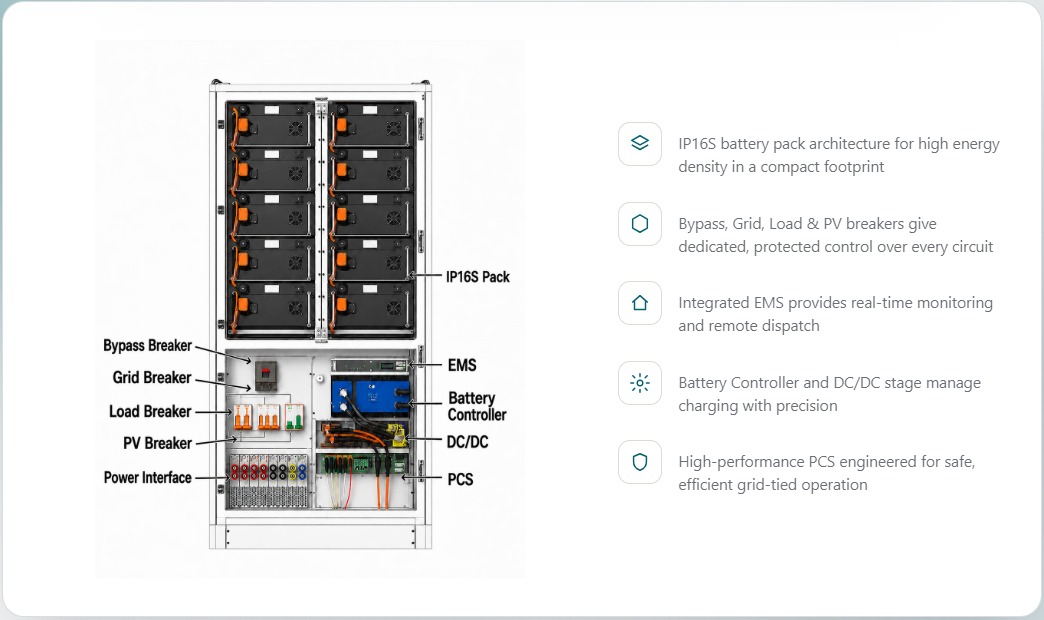Click text 'Battery Controller and DC/DC stage manage'
Image resolution: width=1044 pixels, height=620 pixels.
pyautogui.click(x=830, y=383)
